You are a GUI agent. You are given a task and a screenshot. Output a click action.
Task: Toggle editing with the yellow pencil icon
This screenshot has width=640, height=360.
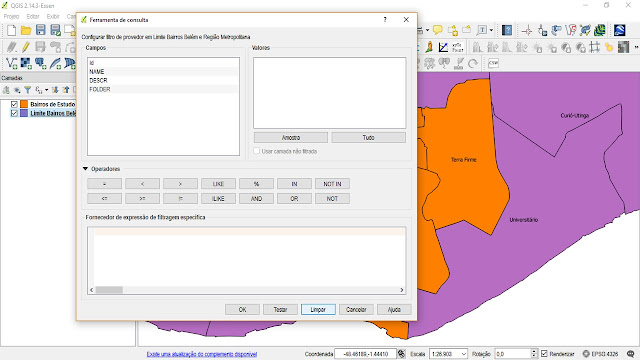coord(26,47)
